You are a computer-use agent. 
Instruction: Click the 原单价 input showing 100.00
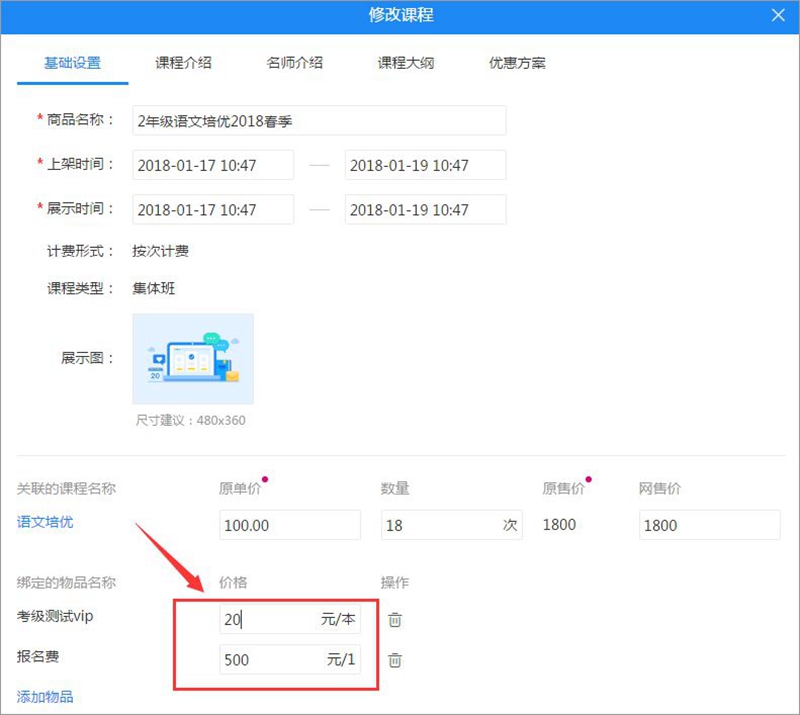click(x=289, y=525)
